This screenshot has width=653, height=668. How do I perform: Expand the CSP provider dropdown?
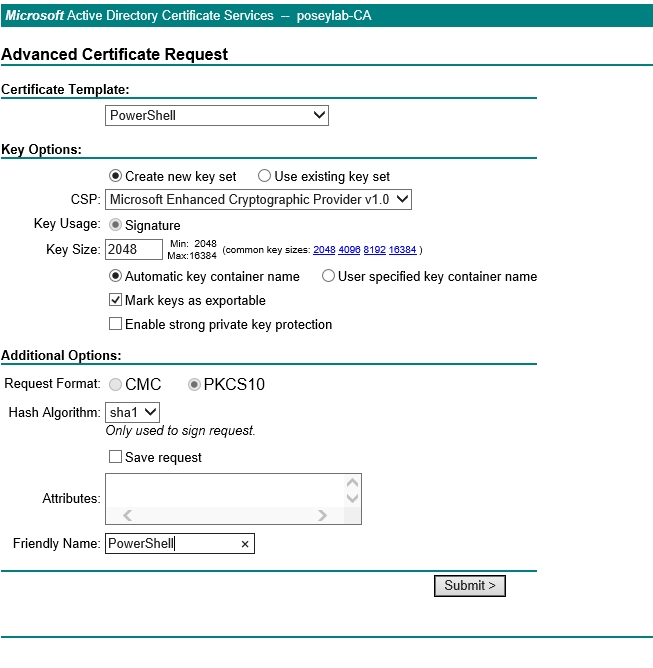(259, 199)
